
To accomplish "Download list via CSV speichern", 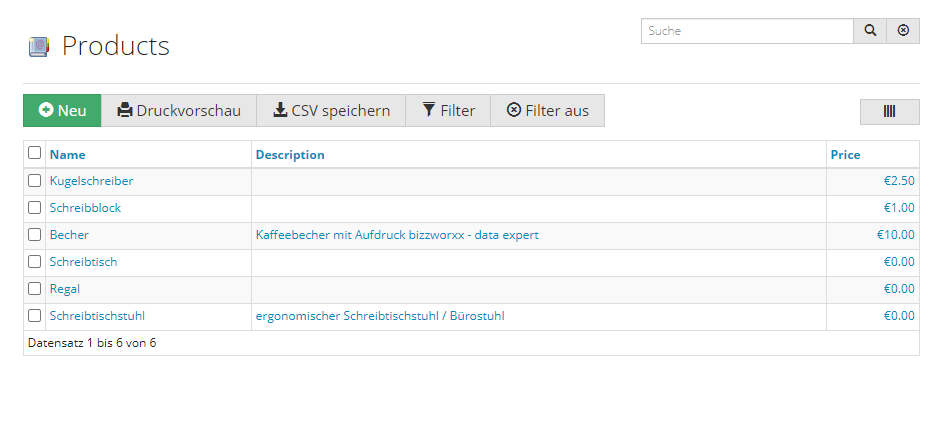I will click(331, 111).
